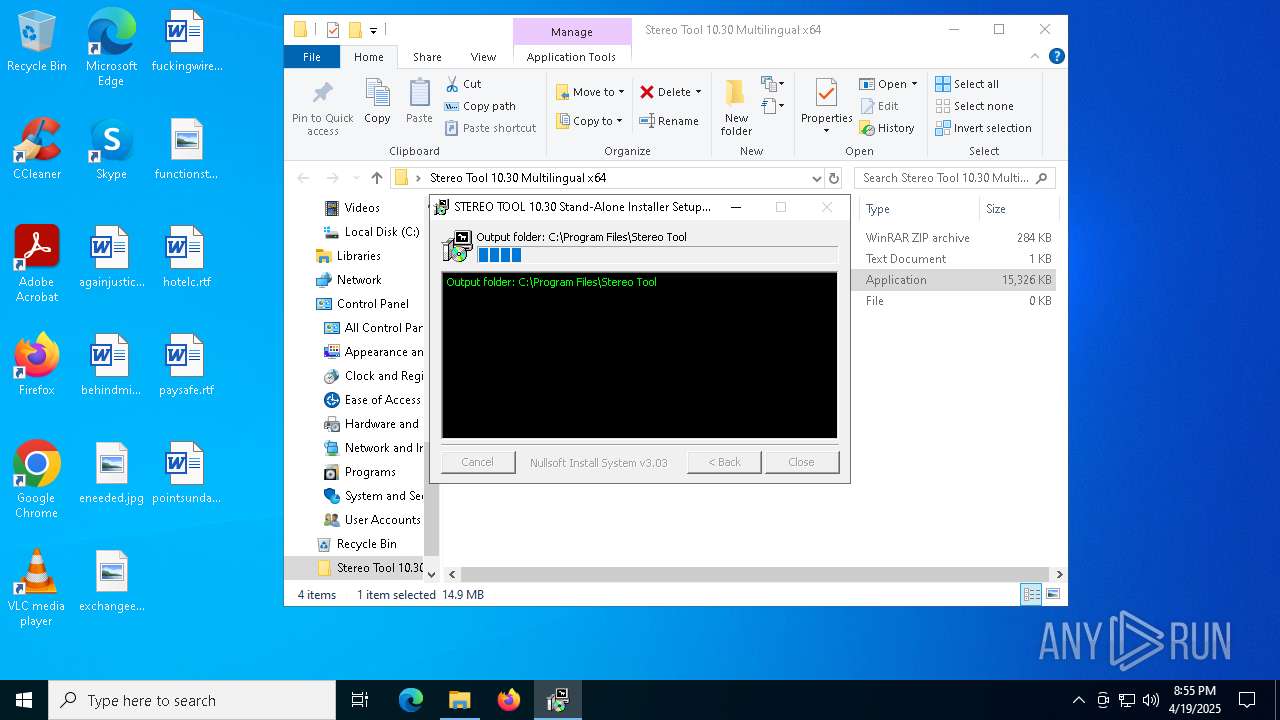Switch to the Share ribbon tab
The height and width of the screenshot is (720, 1280).
coord(427,57)
